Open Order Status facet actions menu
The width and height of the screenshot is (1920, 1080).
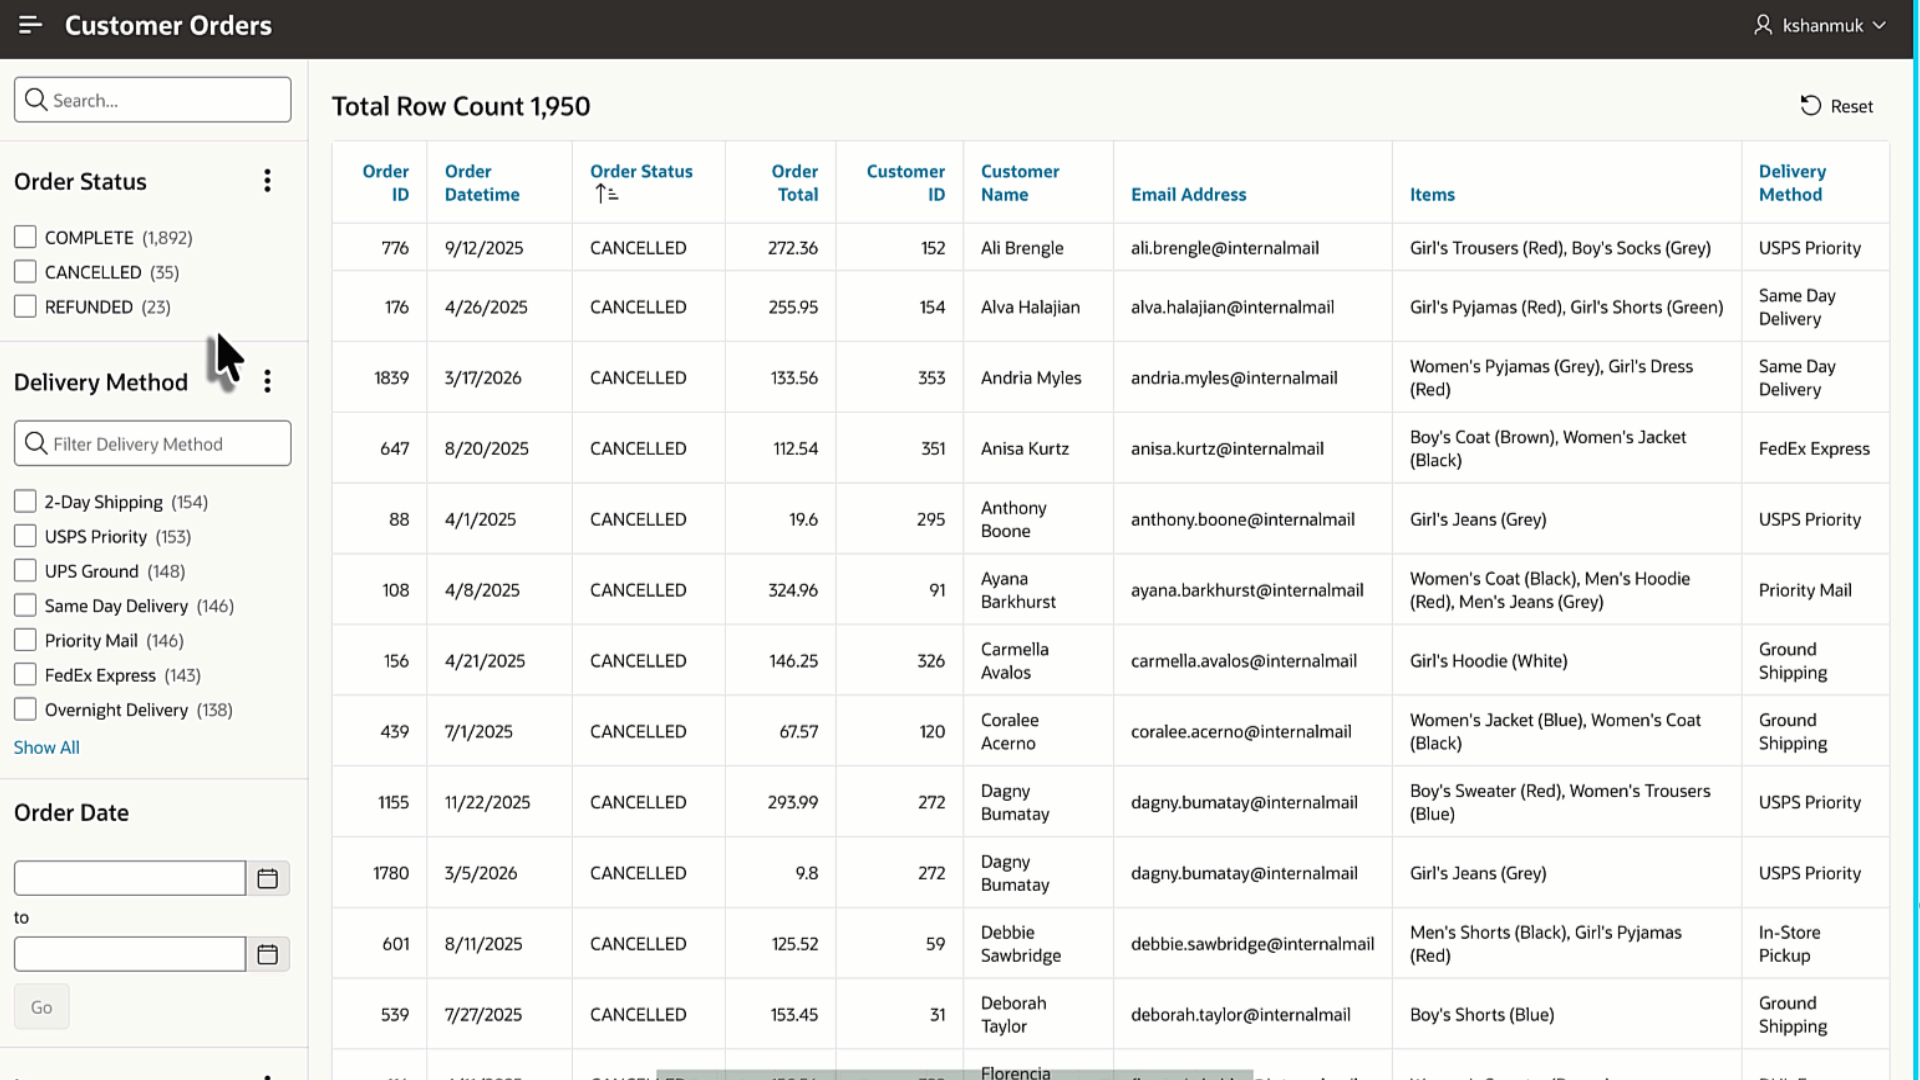(267, 181)
